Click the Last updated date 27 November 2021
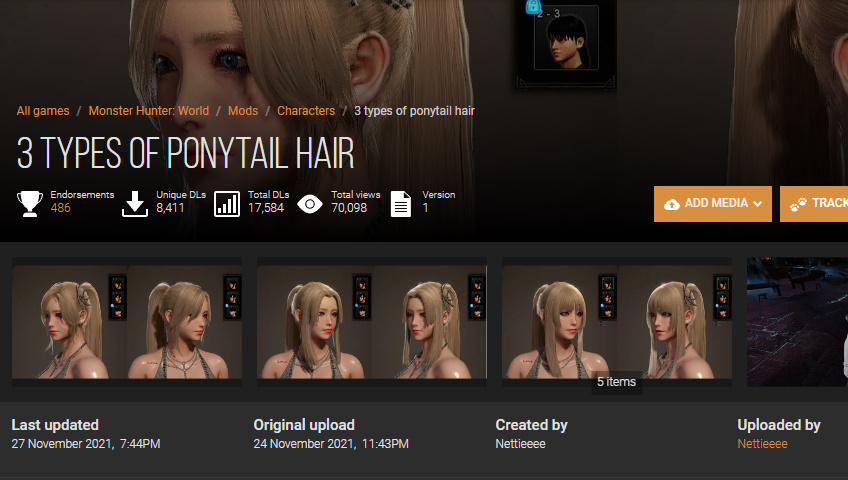Viewport: 848px width, 480px height. point(86,444)
